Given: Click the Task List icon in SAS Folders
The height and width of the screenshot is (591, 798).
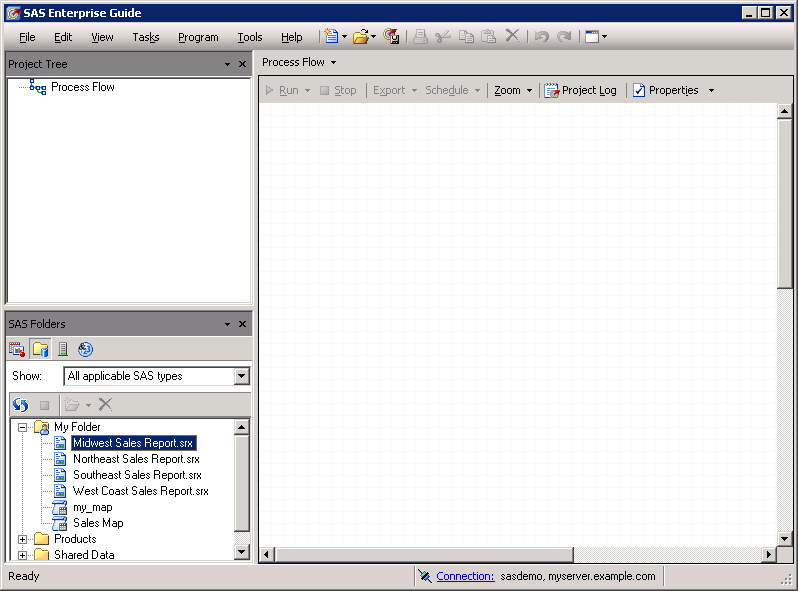Looking at the screenshot, I should point(17,349).
